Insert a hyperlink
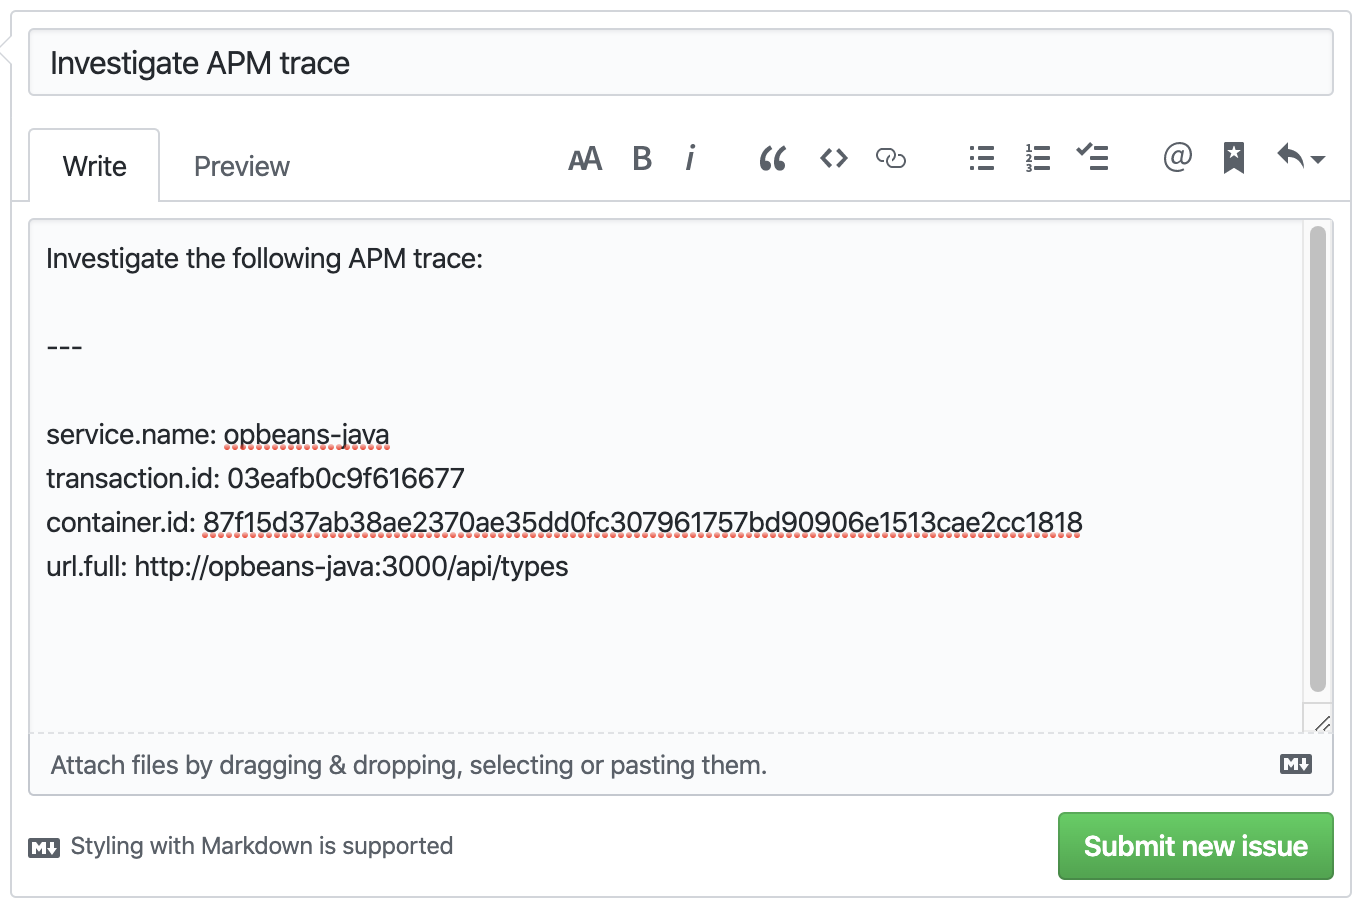The width and height of the screenshot is (1368, 908). [x=890, y=158]
